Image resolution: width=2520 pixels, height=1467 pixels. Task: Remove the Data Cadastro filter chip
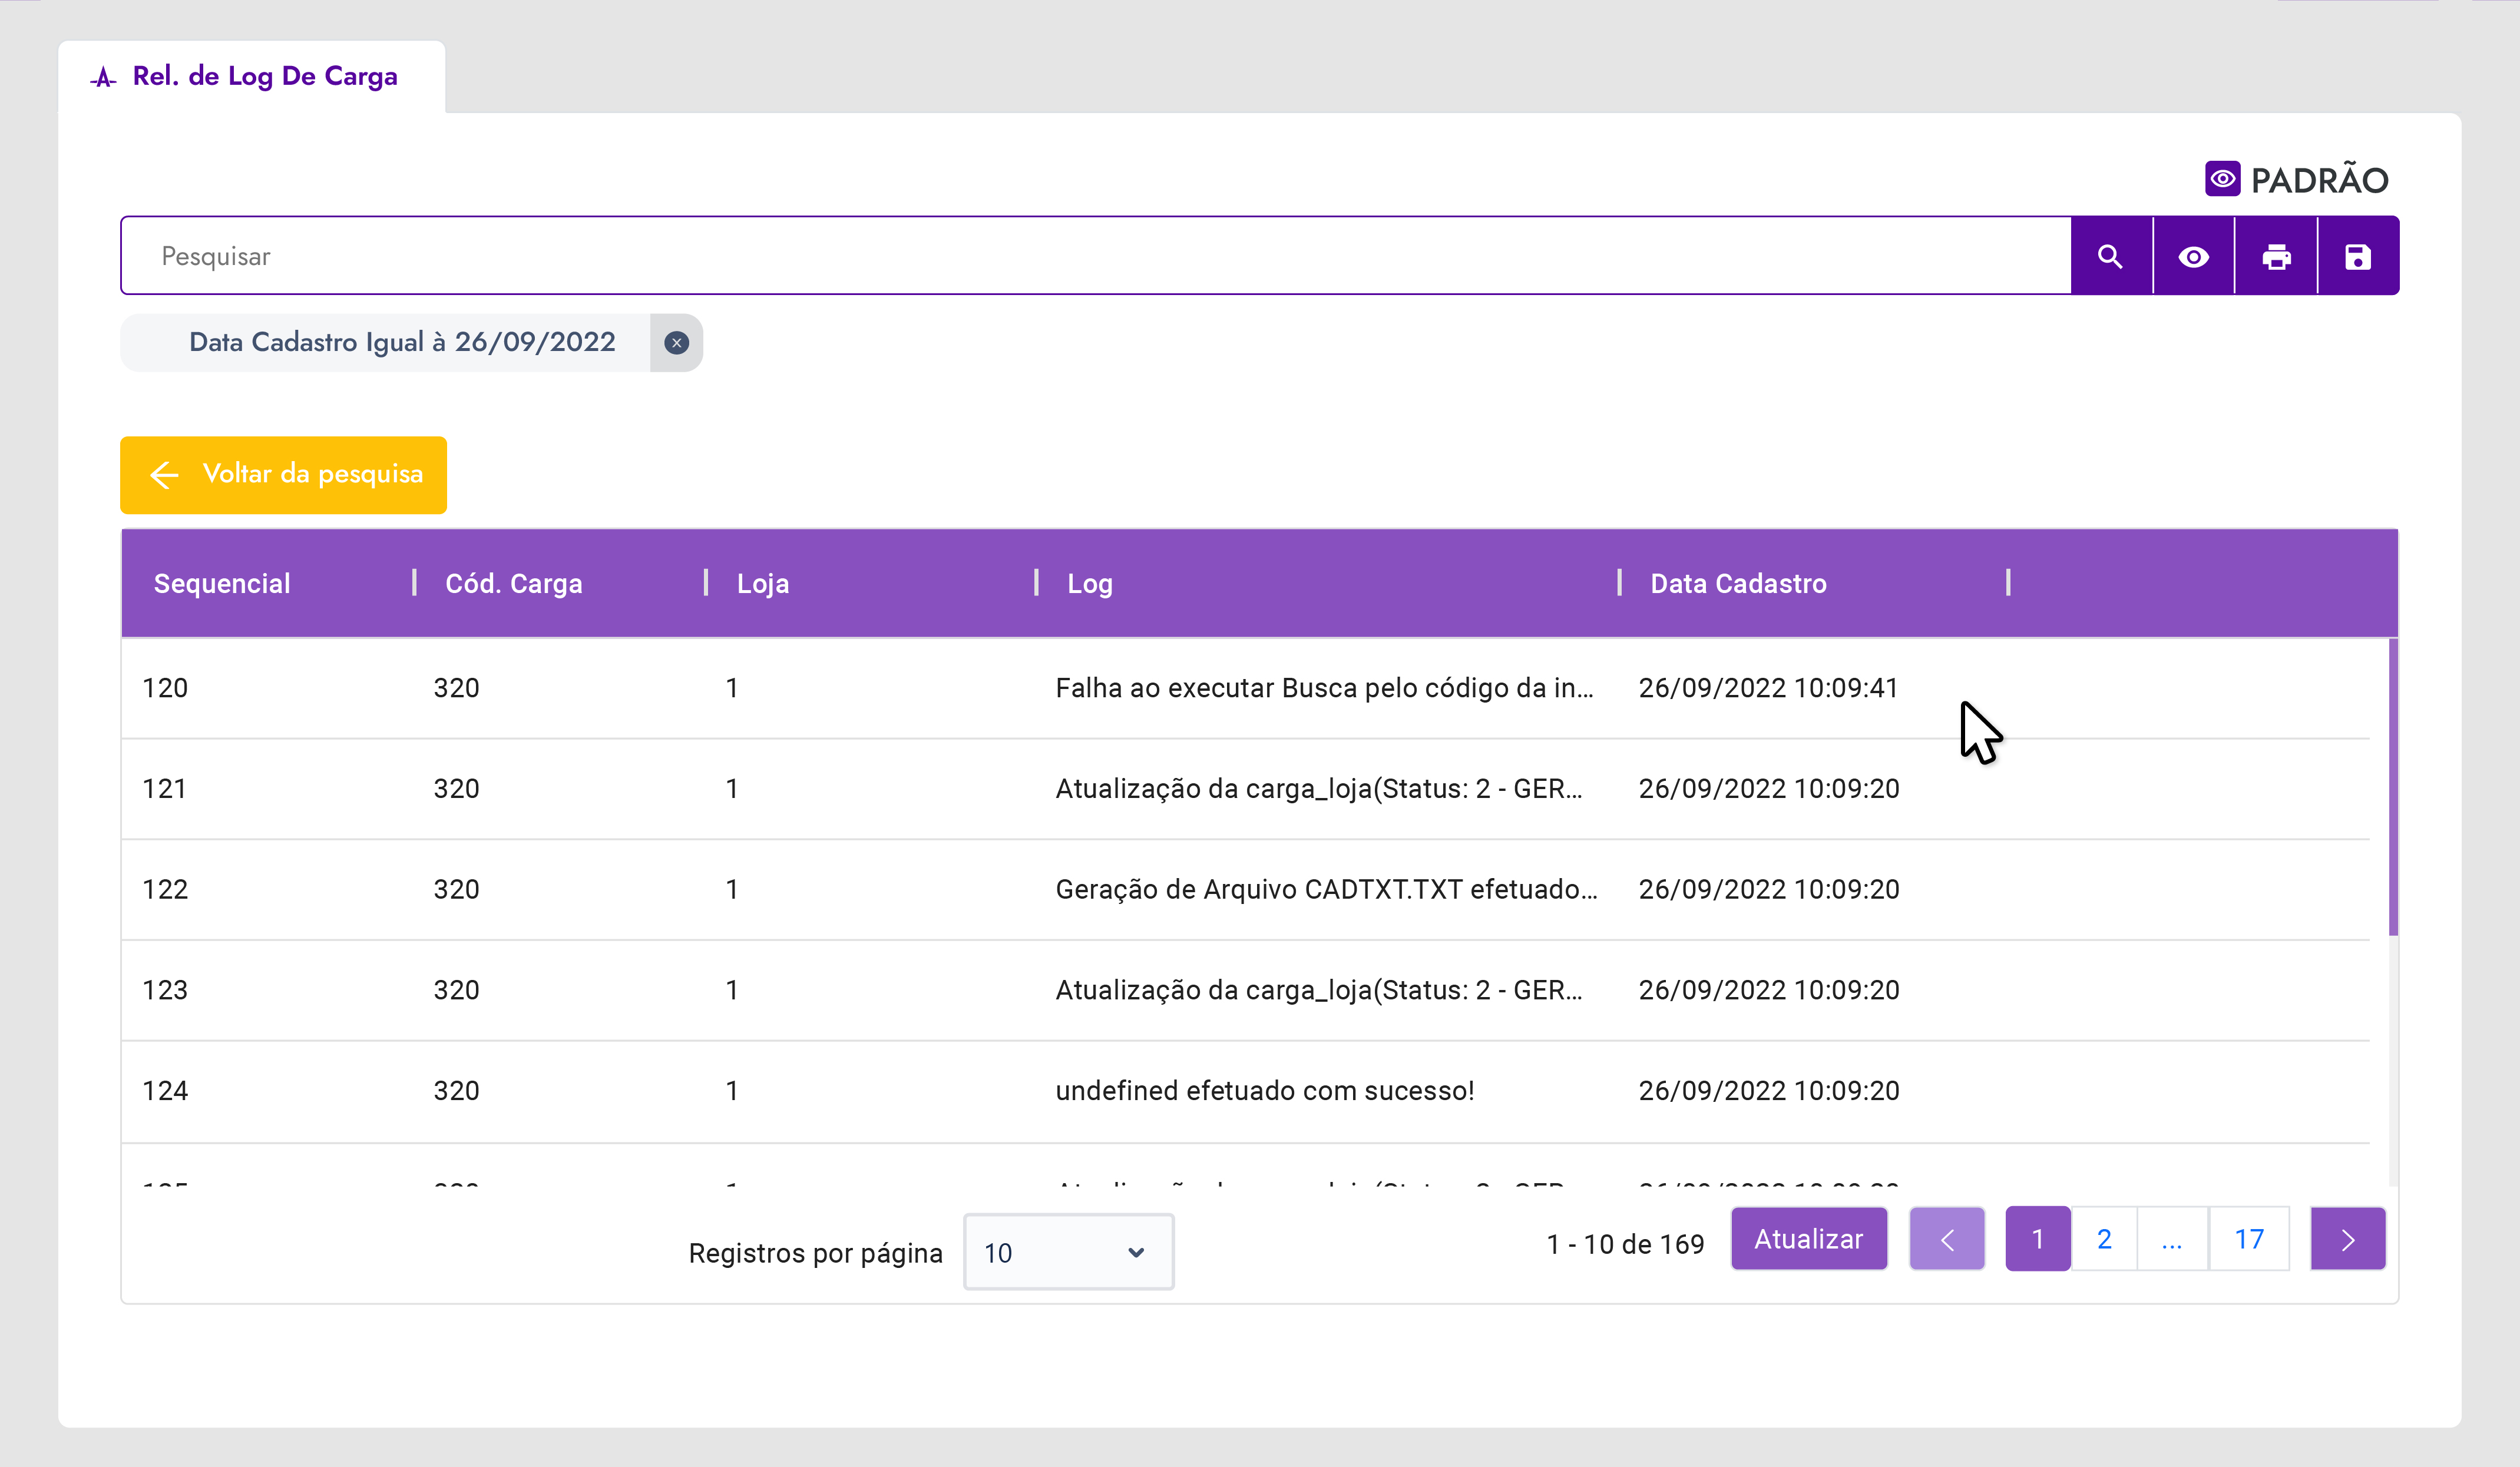676,343
